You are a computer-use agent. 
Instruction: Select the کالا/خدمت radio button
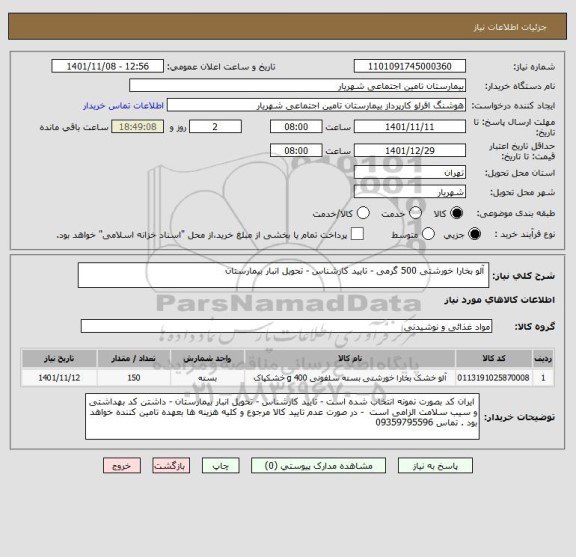tap(363, 213)
